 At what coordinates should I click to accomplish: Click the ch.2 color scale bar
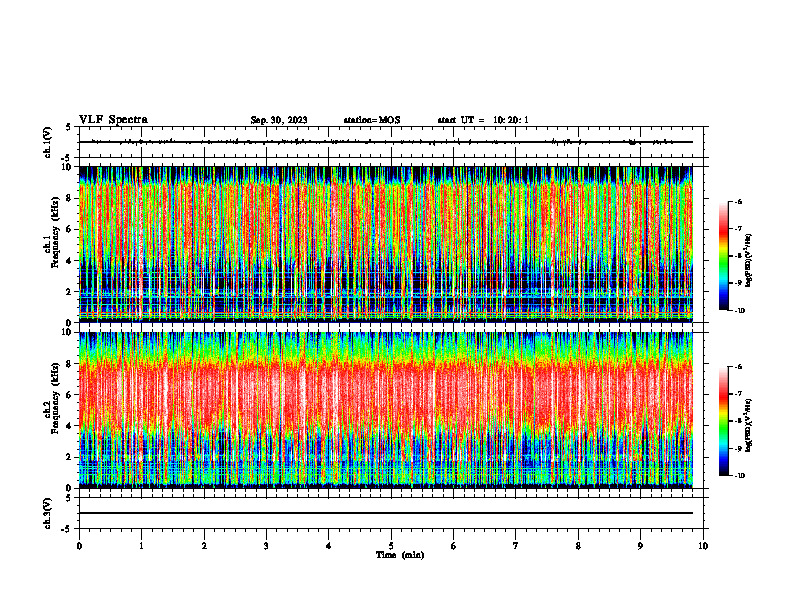[724, 421]
